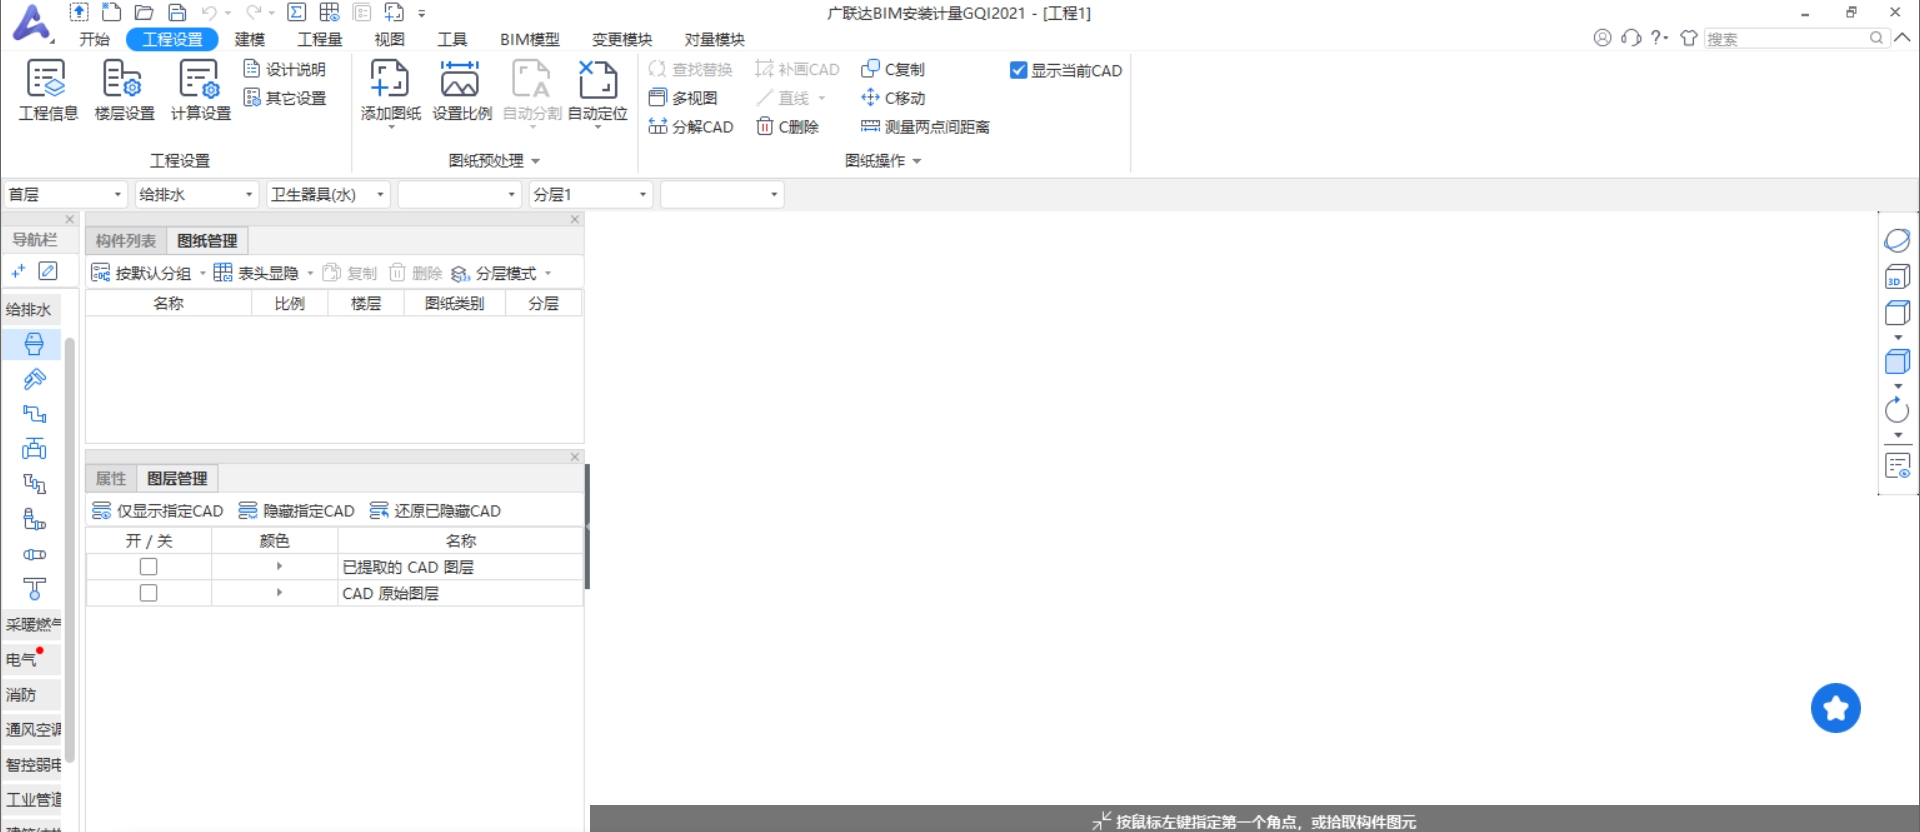1920x832 pixels.
Task: Click the 3D view icon on right toolbar
Action: point(1897,277)
